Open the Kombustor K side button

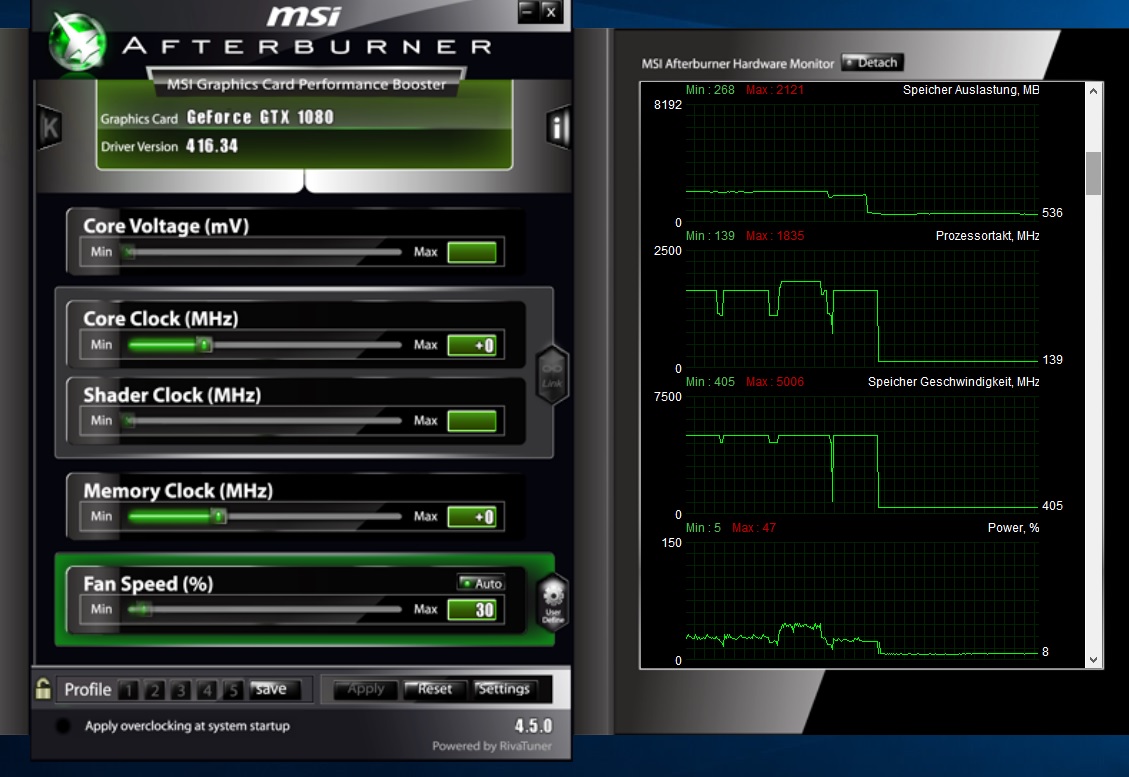pos(50,127)
